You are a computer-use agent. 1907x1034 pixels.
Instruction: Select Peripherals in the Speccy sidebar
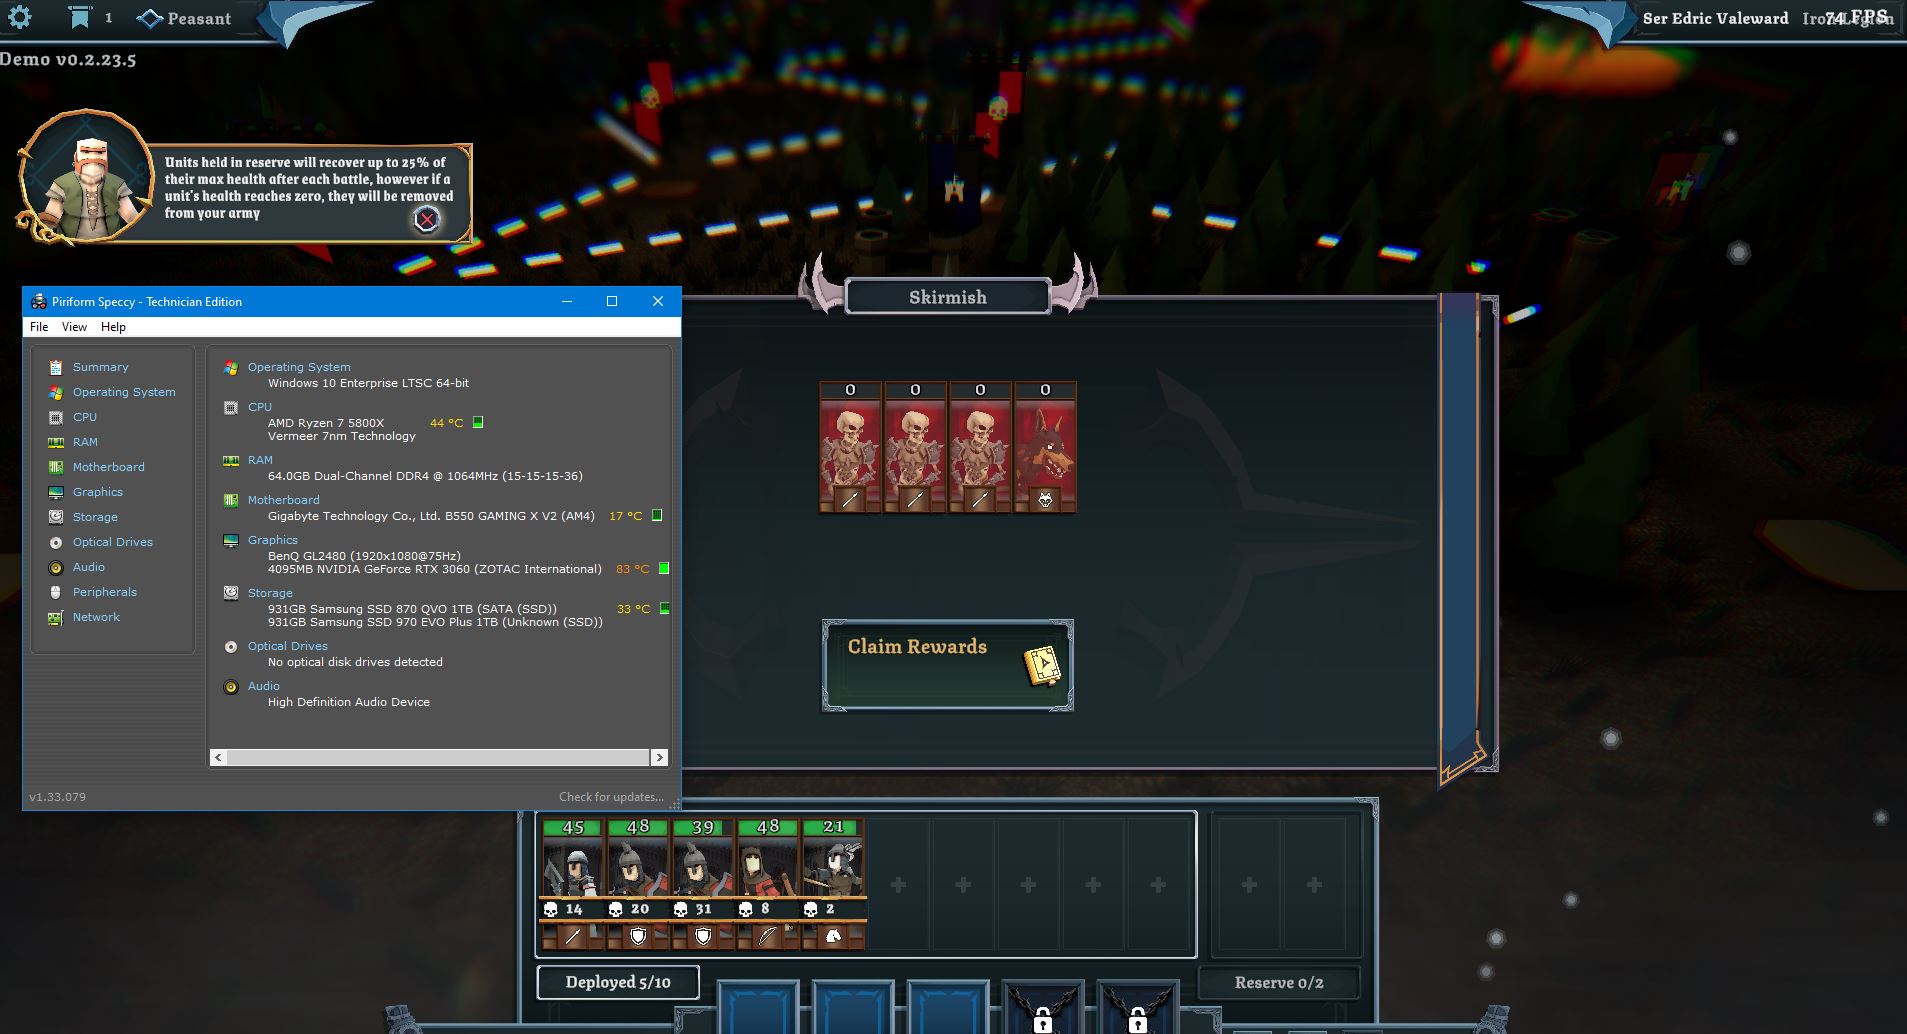pos(105,592)
